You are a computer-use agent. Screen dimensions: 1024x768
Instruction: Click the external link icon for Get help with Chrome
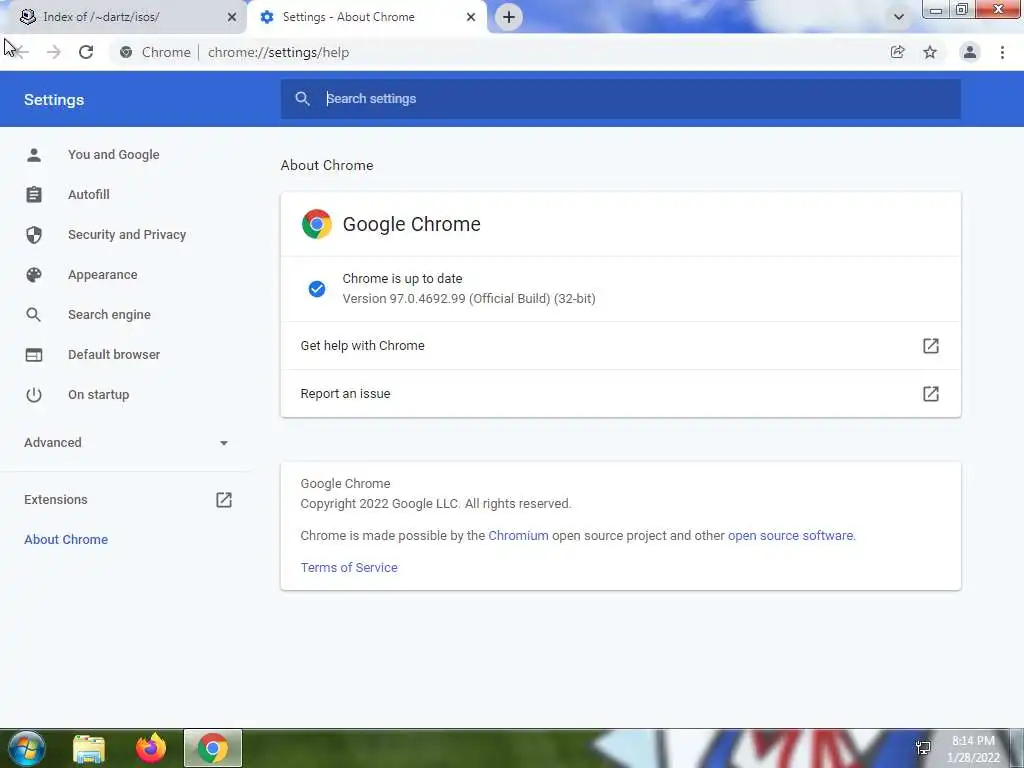pyautogui.click(x=931, y=345)
